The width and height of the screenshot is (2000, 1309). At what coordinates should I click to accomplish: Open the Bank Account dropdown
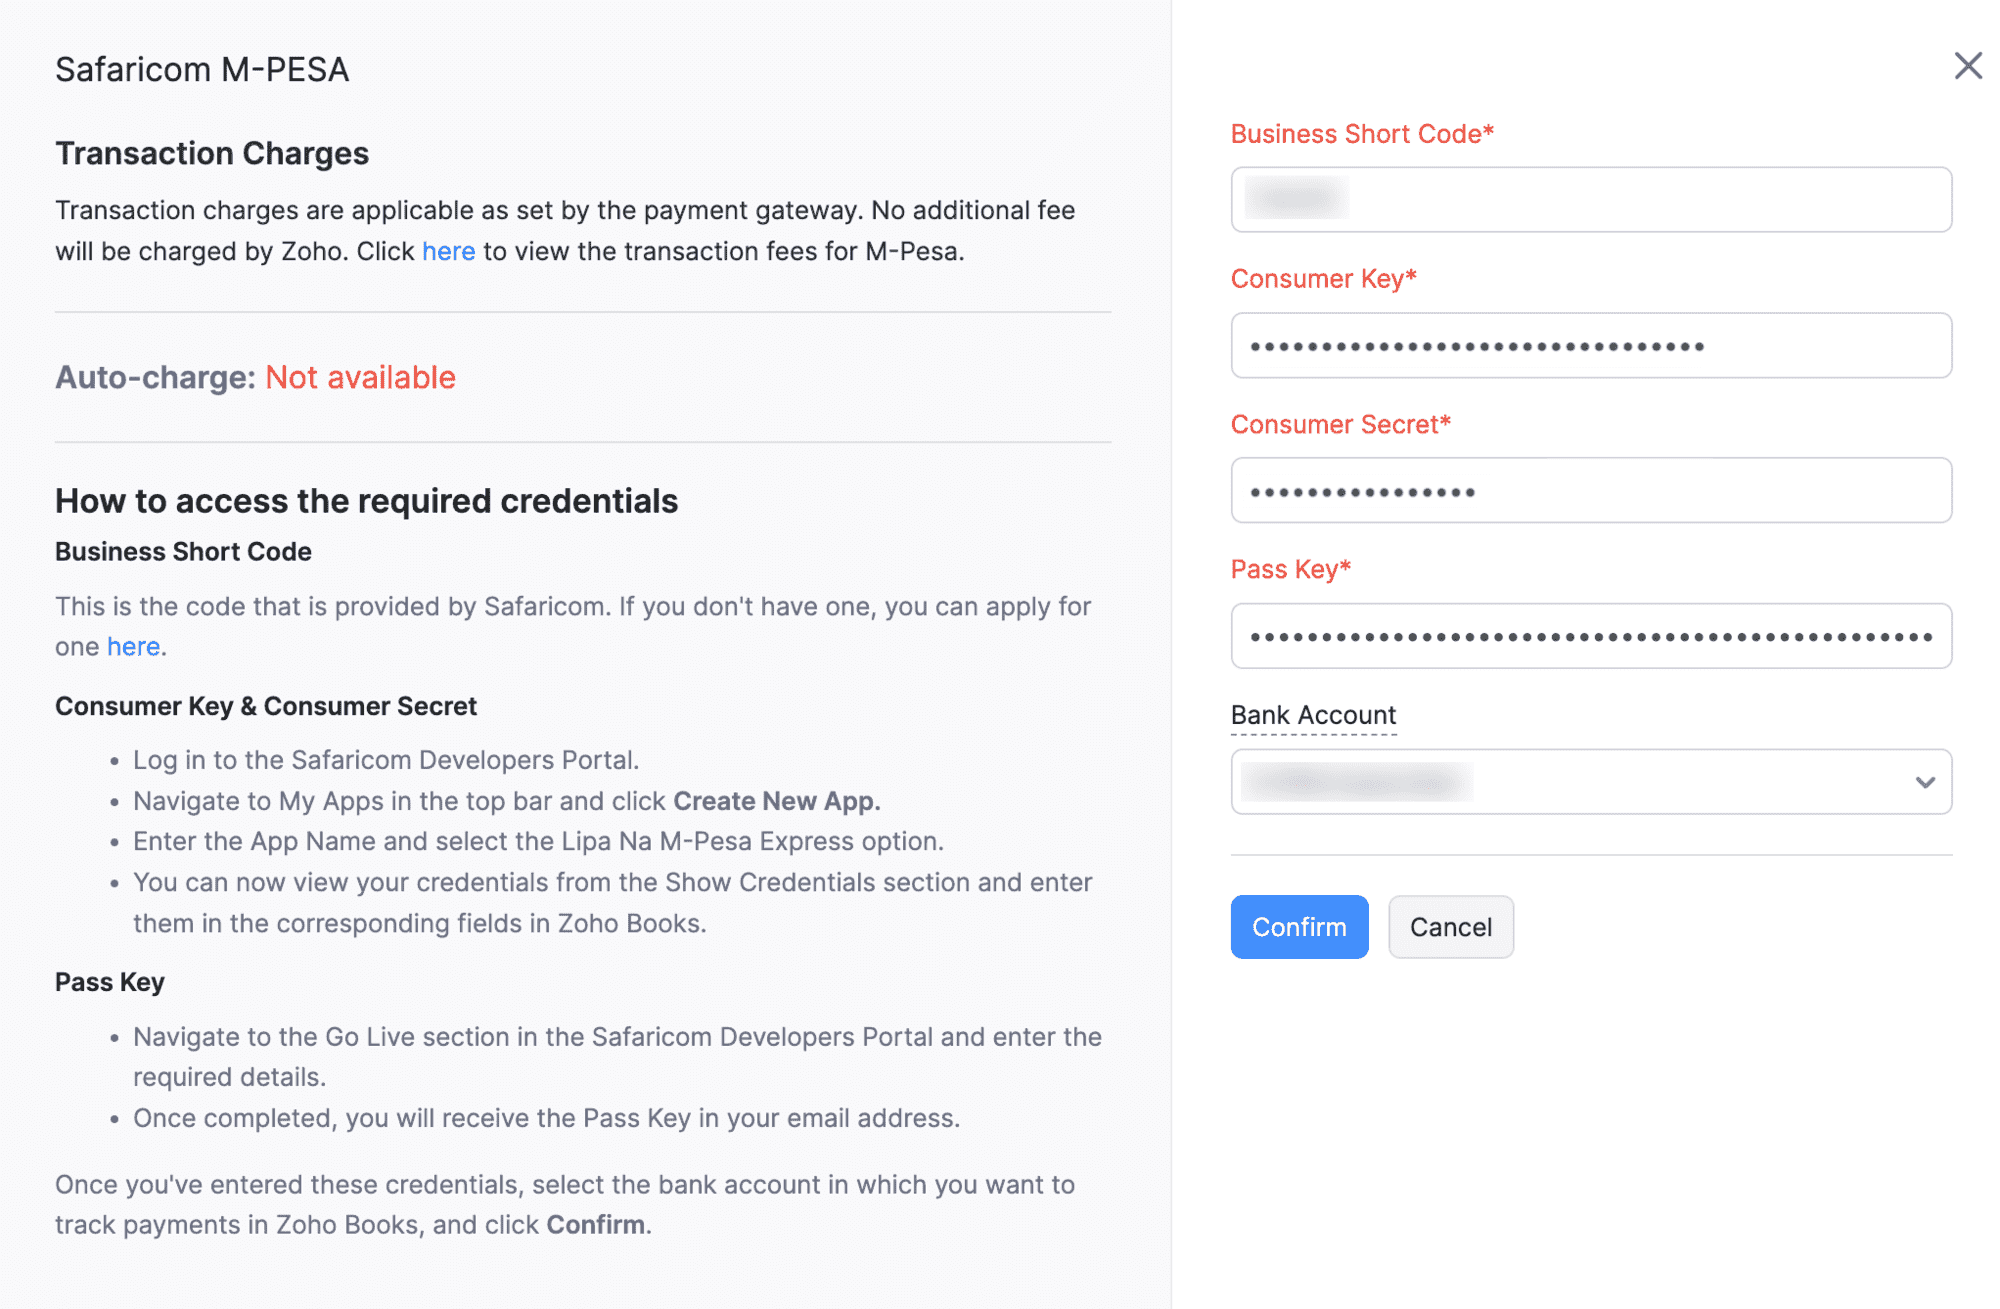click(1590, 782)
